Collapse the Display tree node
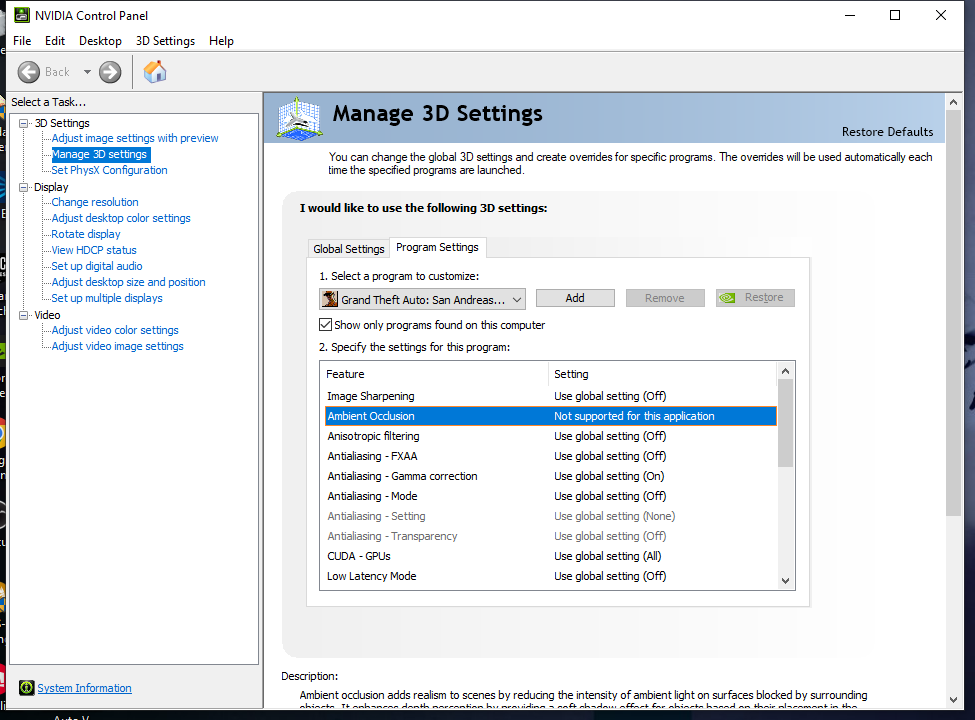This screenshot has height=720, width=975. 24,187
